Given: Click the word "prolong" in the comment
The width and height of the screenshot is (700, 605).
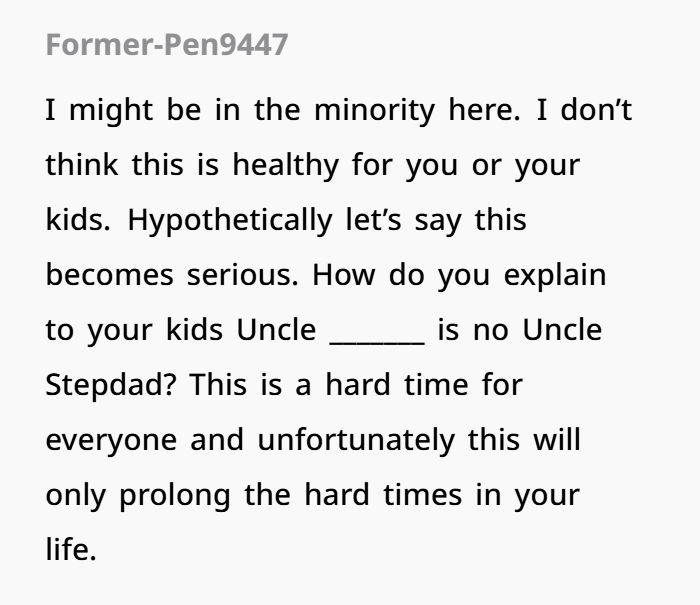Looking at the screenshot, I should point(175,497).
